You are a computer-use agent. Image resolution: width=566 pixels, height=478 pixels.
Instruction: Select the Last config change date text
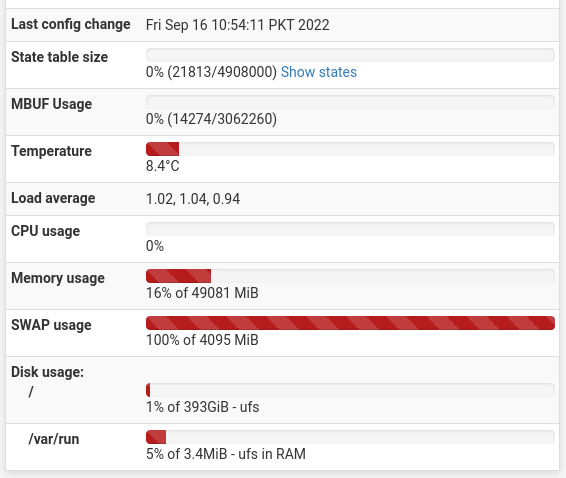click(x=238, y=25)
